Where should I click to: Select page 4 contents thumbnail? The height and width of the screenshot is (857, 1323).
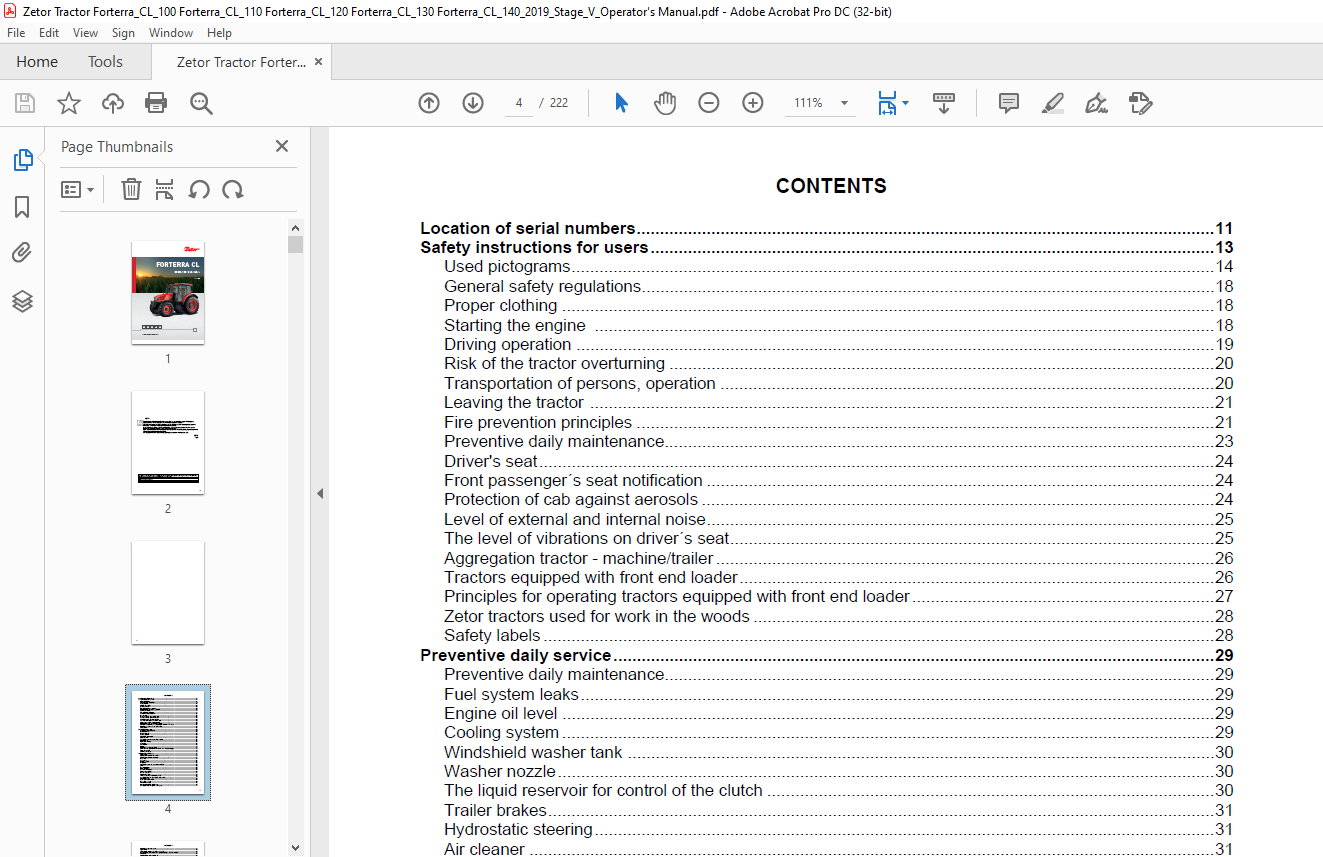tap(168, 742)
